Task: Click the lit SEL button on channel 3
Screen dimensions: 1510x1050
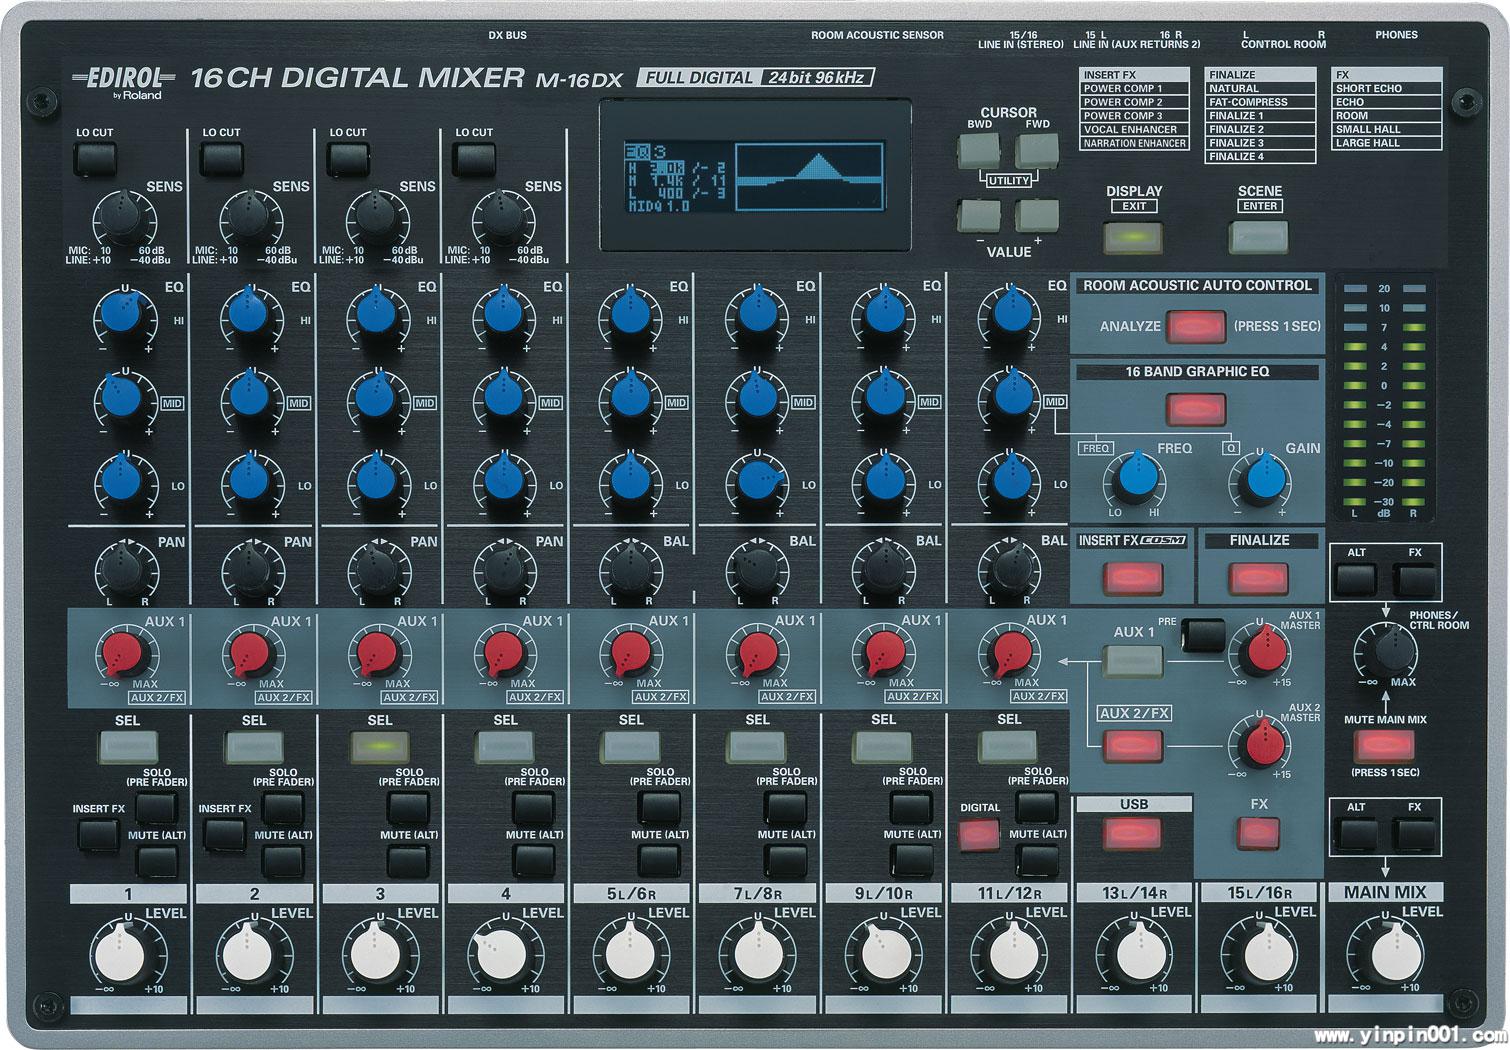Action: [380, 746]
